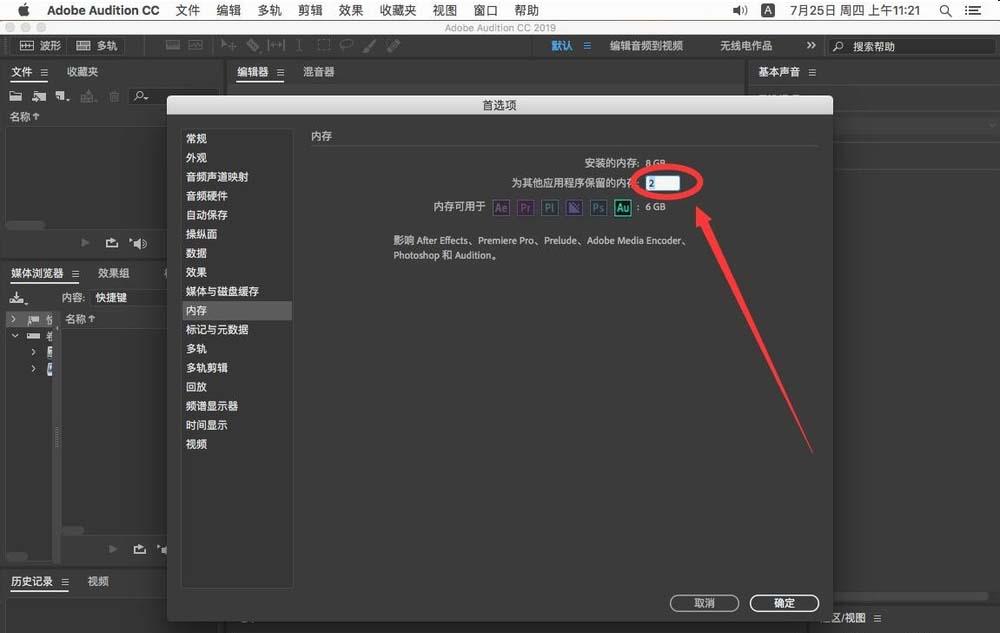Click the volume icon in macOS menu bar
The image size is (1000, 633).
(x=740, y=10)
